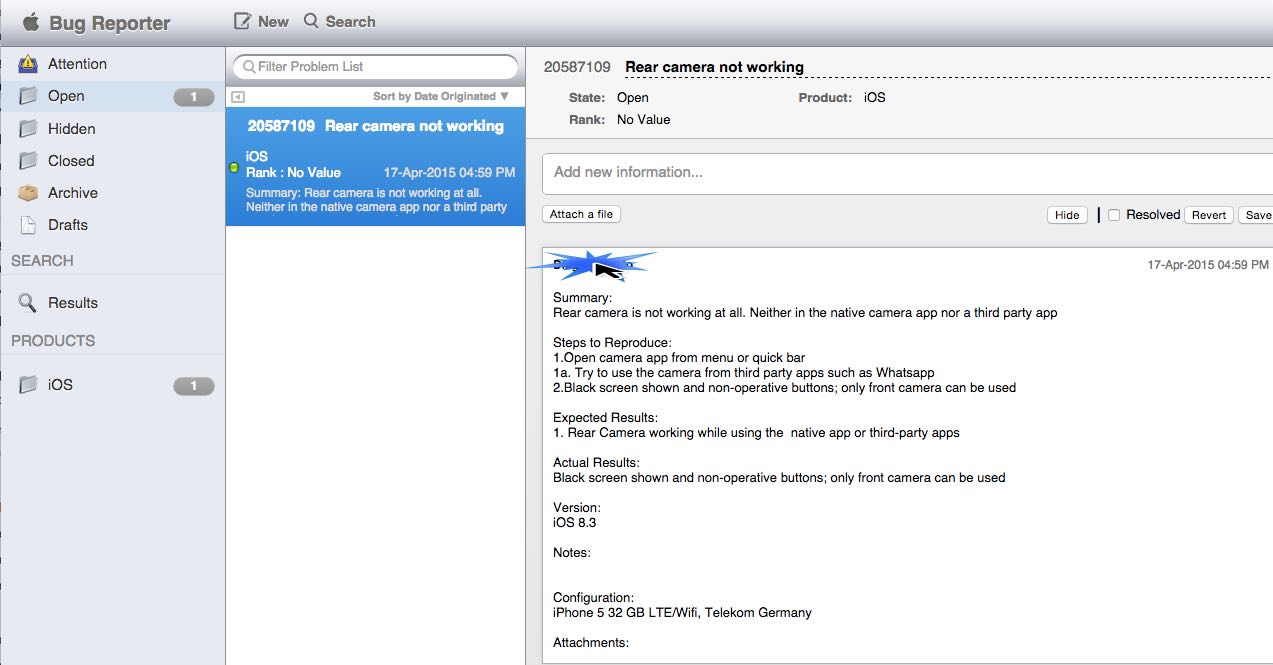
Task: Open the Attention section
Action: click(x=113, y=64)
